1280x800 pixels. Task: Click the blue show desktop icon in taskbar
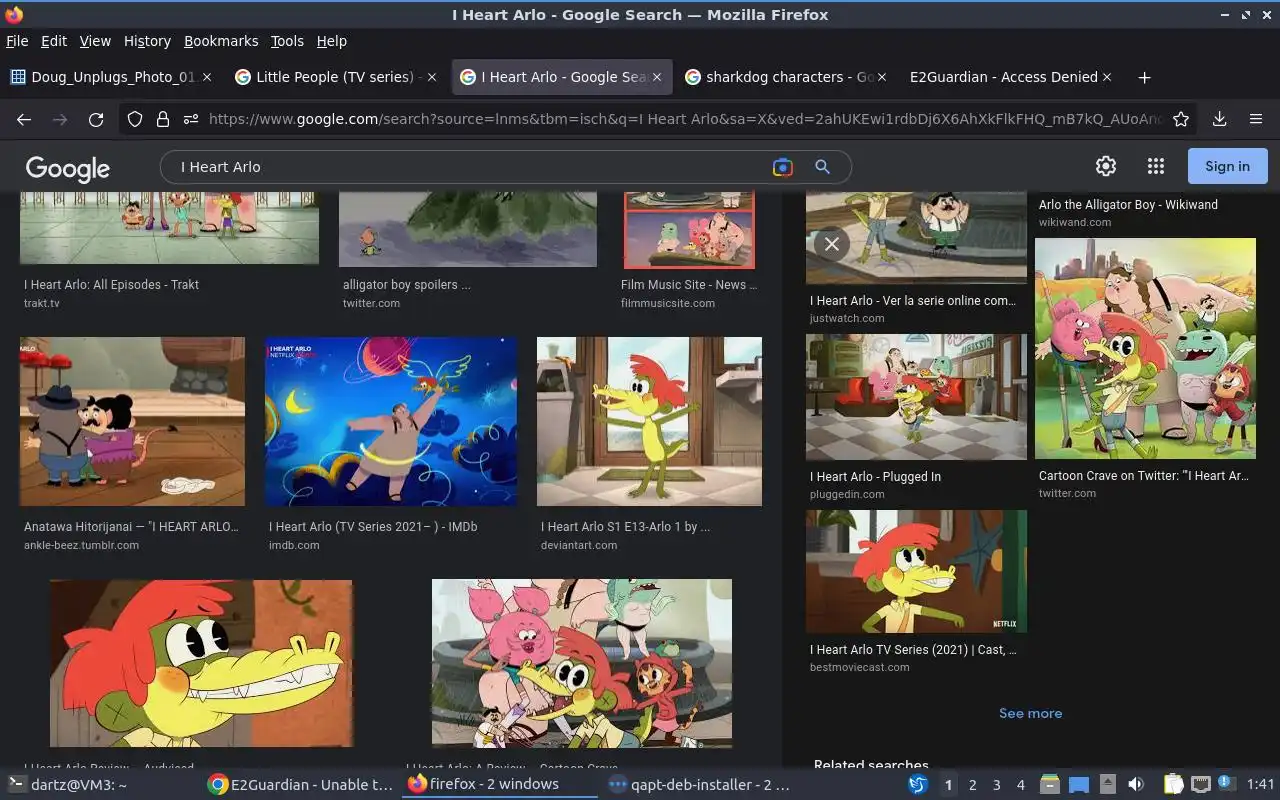point(1079,785)
